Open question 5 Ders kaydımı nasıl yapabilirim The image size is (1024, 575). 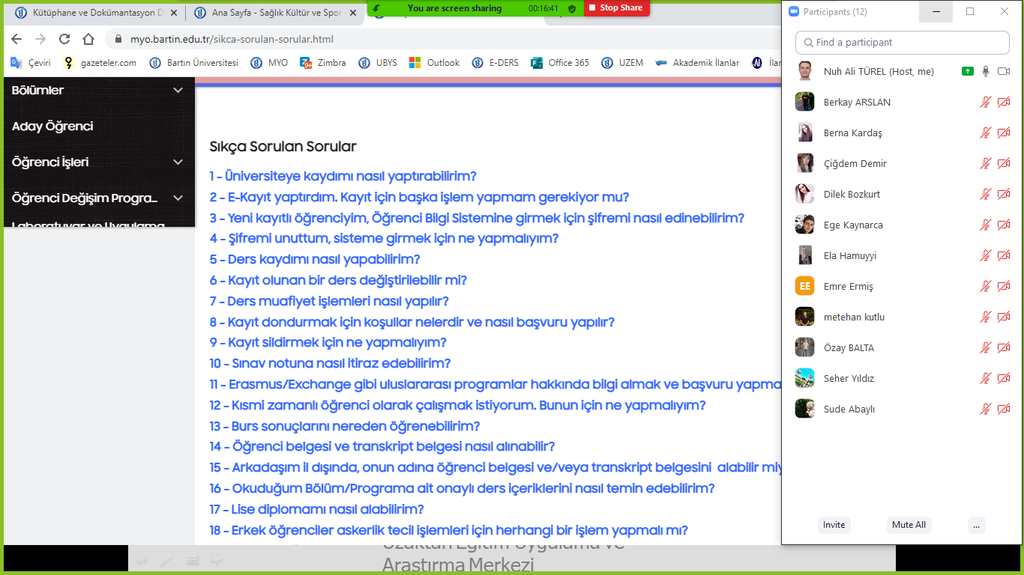[x=315, y=259]
